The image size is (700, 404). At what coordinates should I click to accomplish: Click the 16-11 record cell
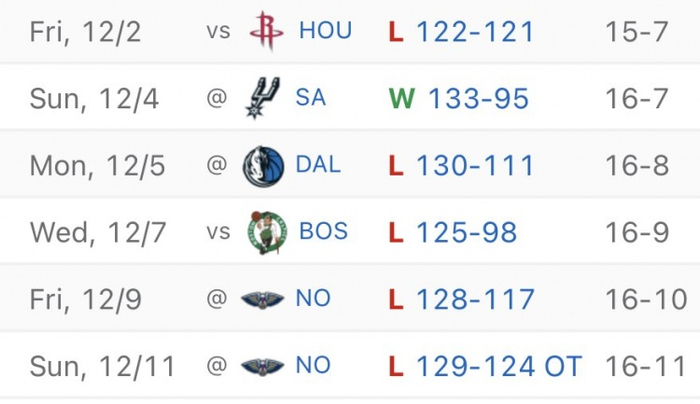click(x=646, y=366)
